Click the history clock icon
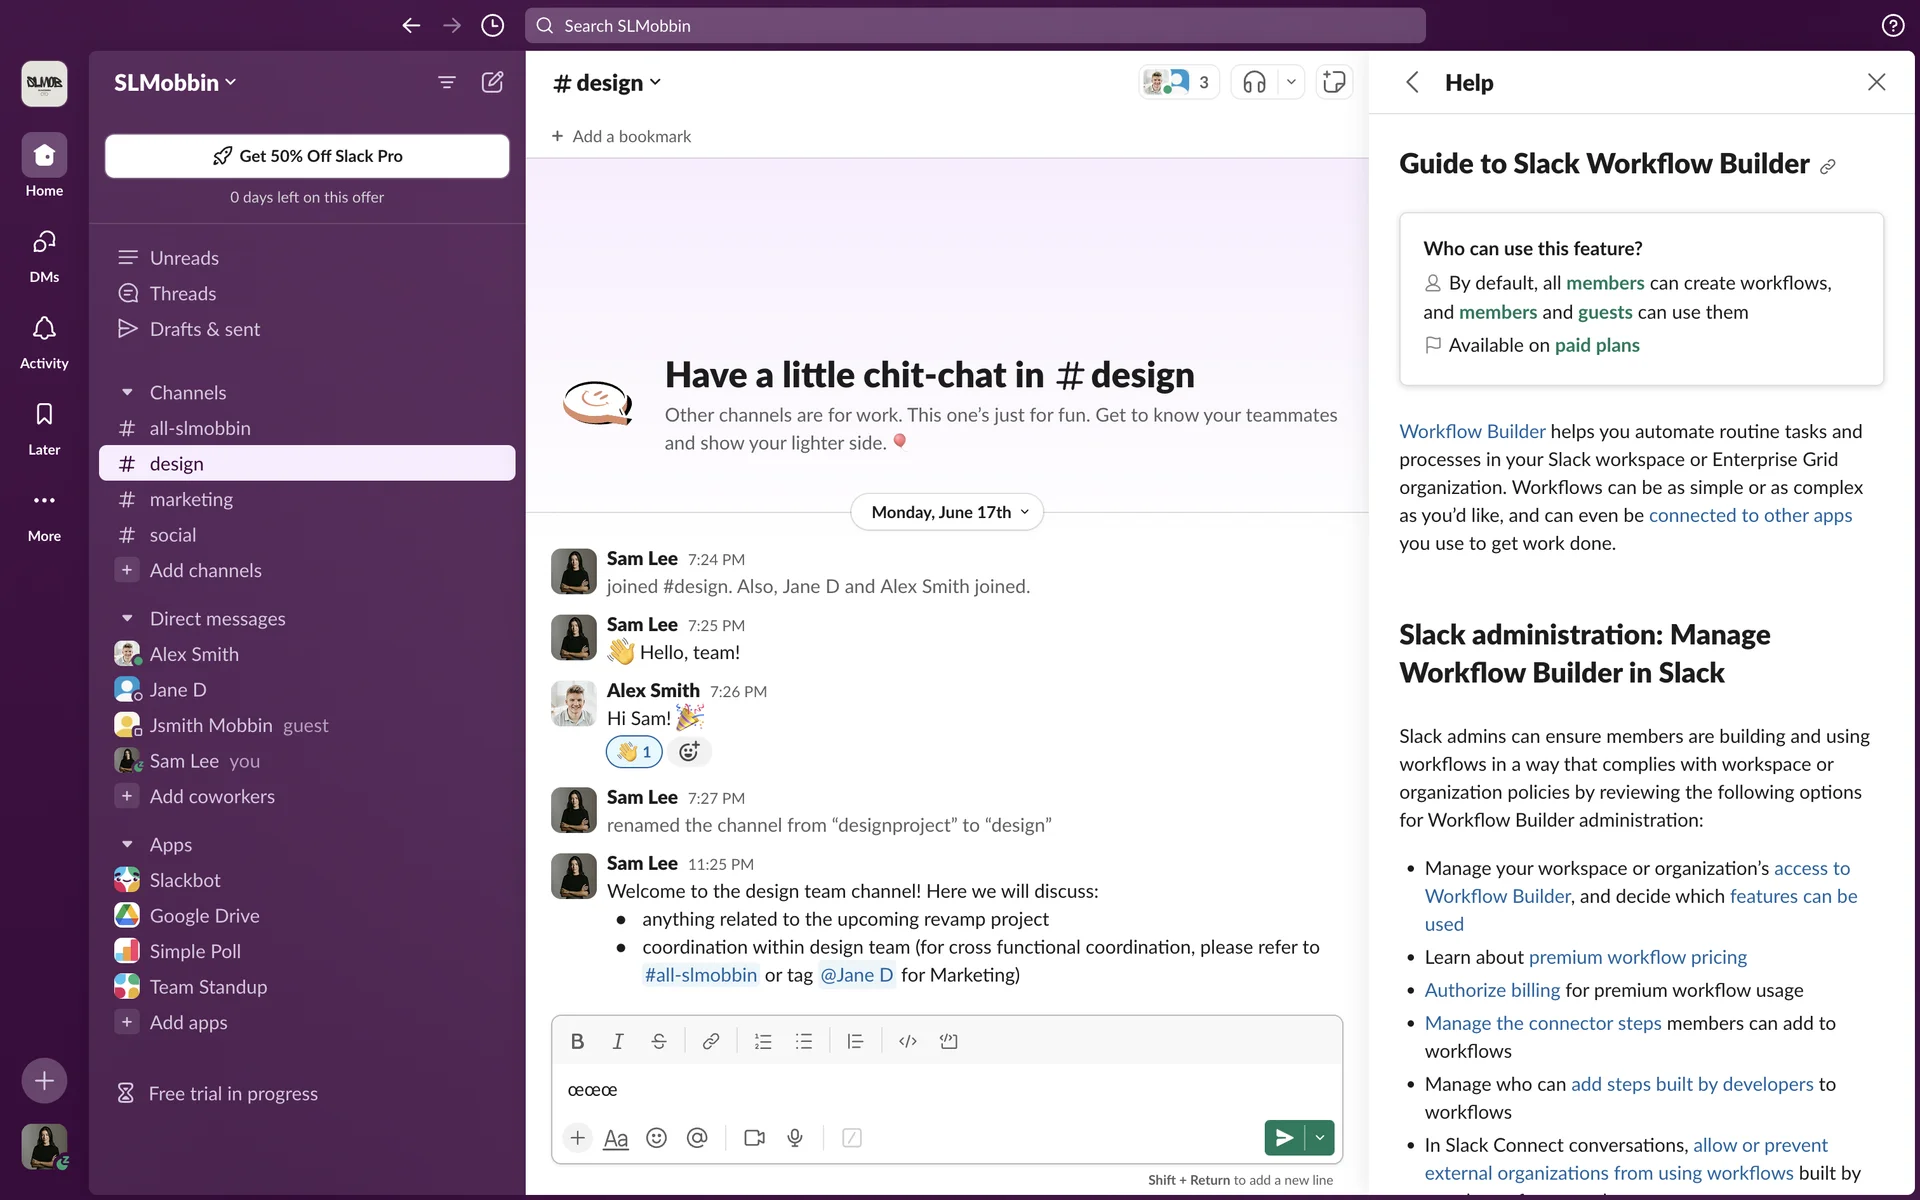 [x=492, y=26]
